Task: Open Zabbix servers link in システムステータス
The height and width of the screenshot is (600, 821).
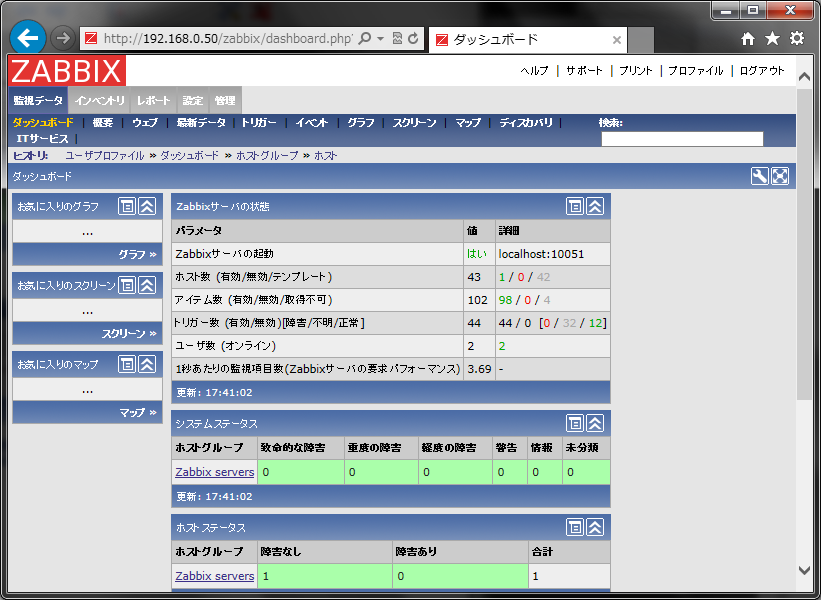Action: (x=215, y=472)
